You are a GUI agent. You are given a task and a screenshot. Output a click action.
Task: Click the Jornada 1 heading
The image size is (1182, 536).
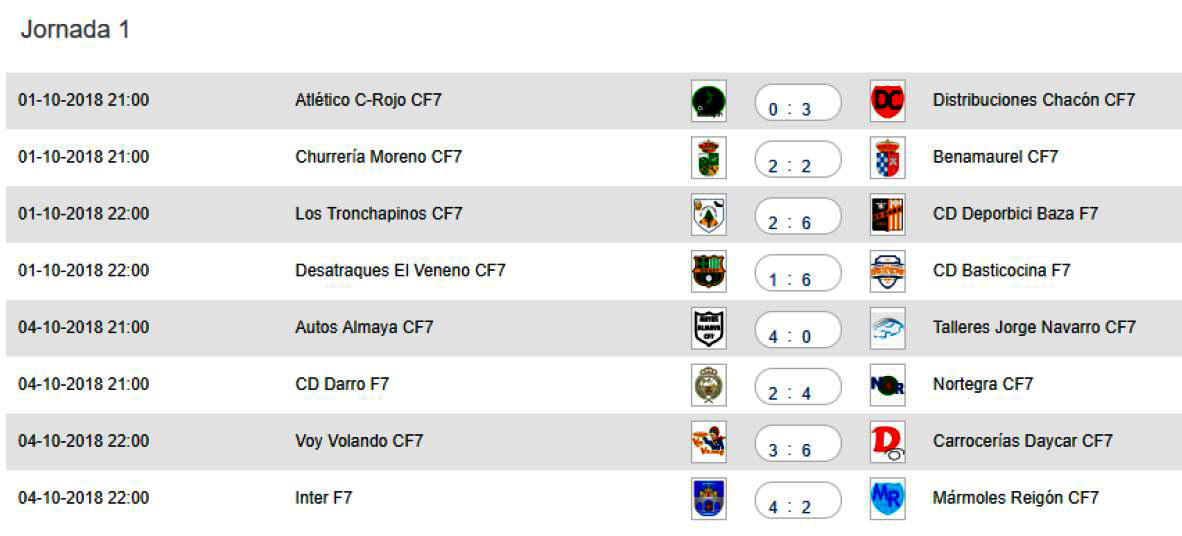pyautogui.click(x=75, y=30)
